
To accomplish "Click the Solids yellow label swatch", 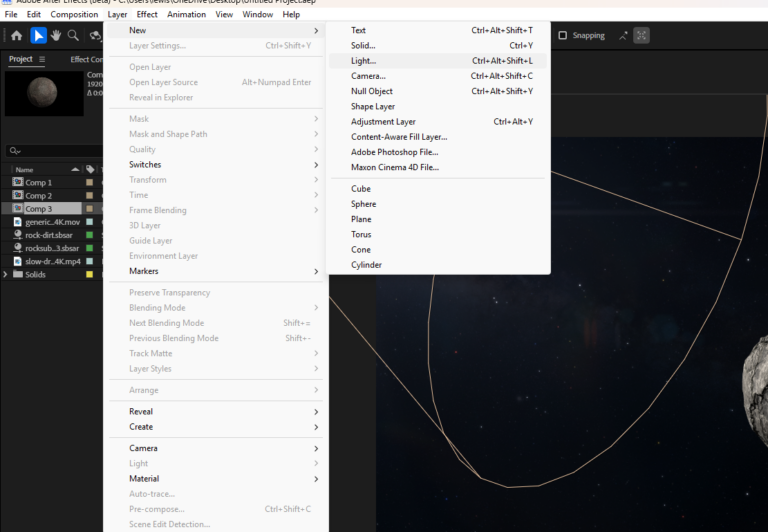I will click(x=90, y=274).
